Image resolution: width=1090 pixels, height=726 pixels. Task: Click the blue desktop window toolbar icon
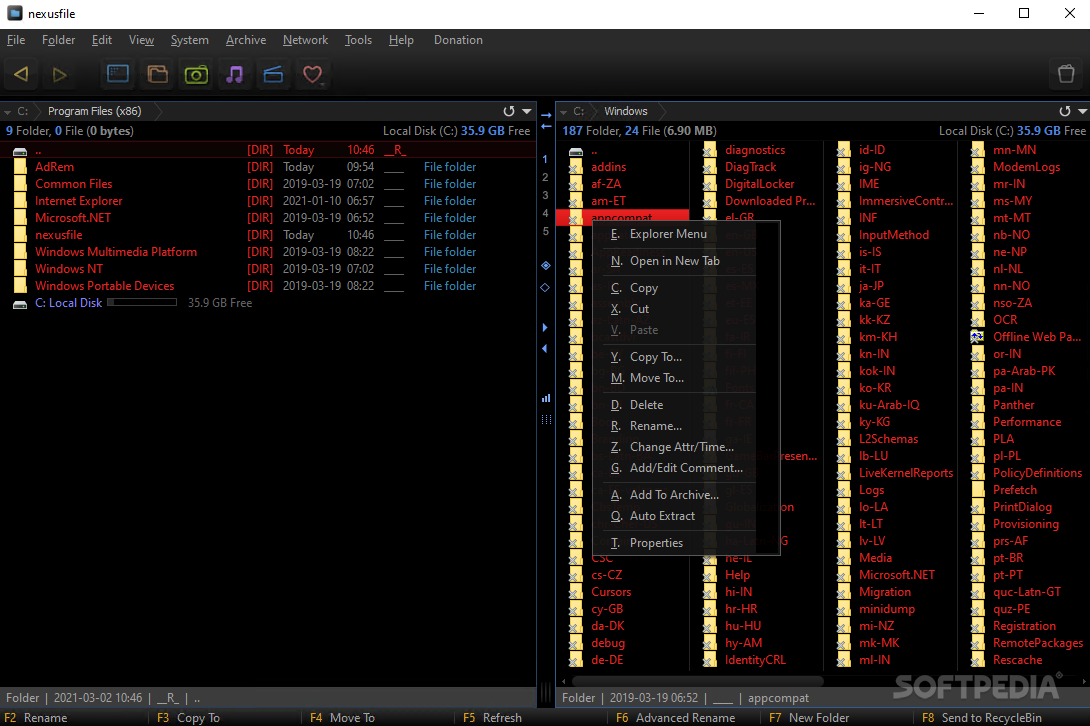pos(118,74)
